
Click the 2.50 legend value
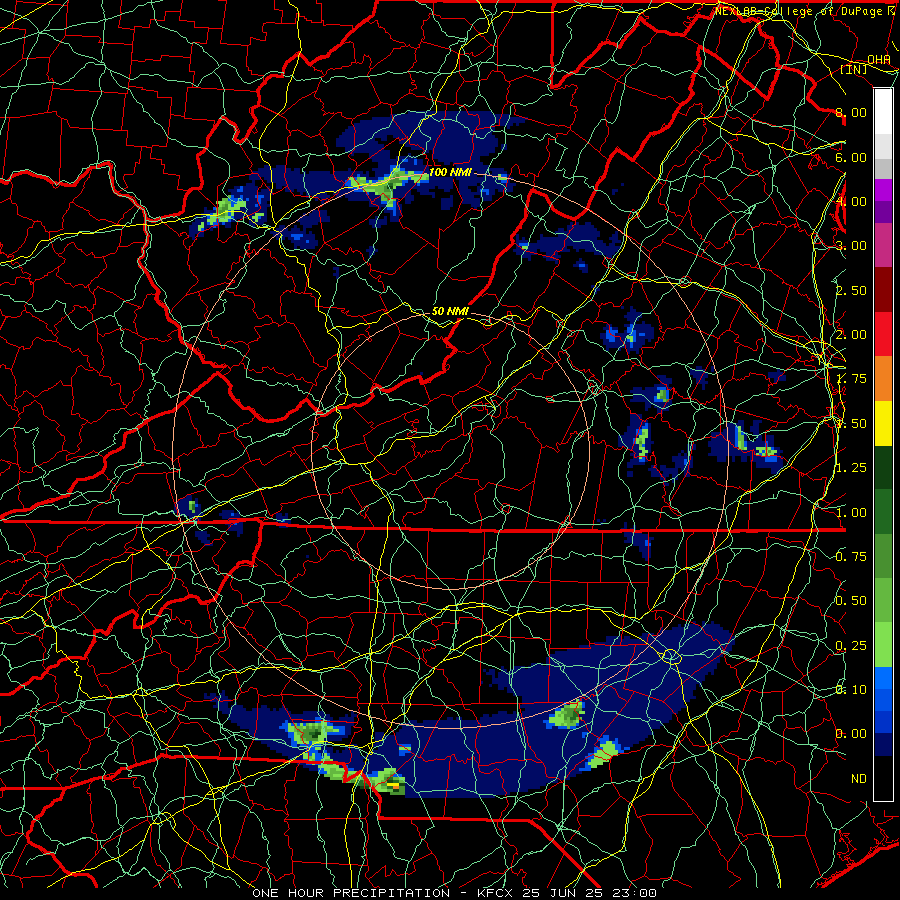pyautogui.click(x=851, y=290)
